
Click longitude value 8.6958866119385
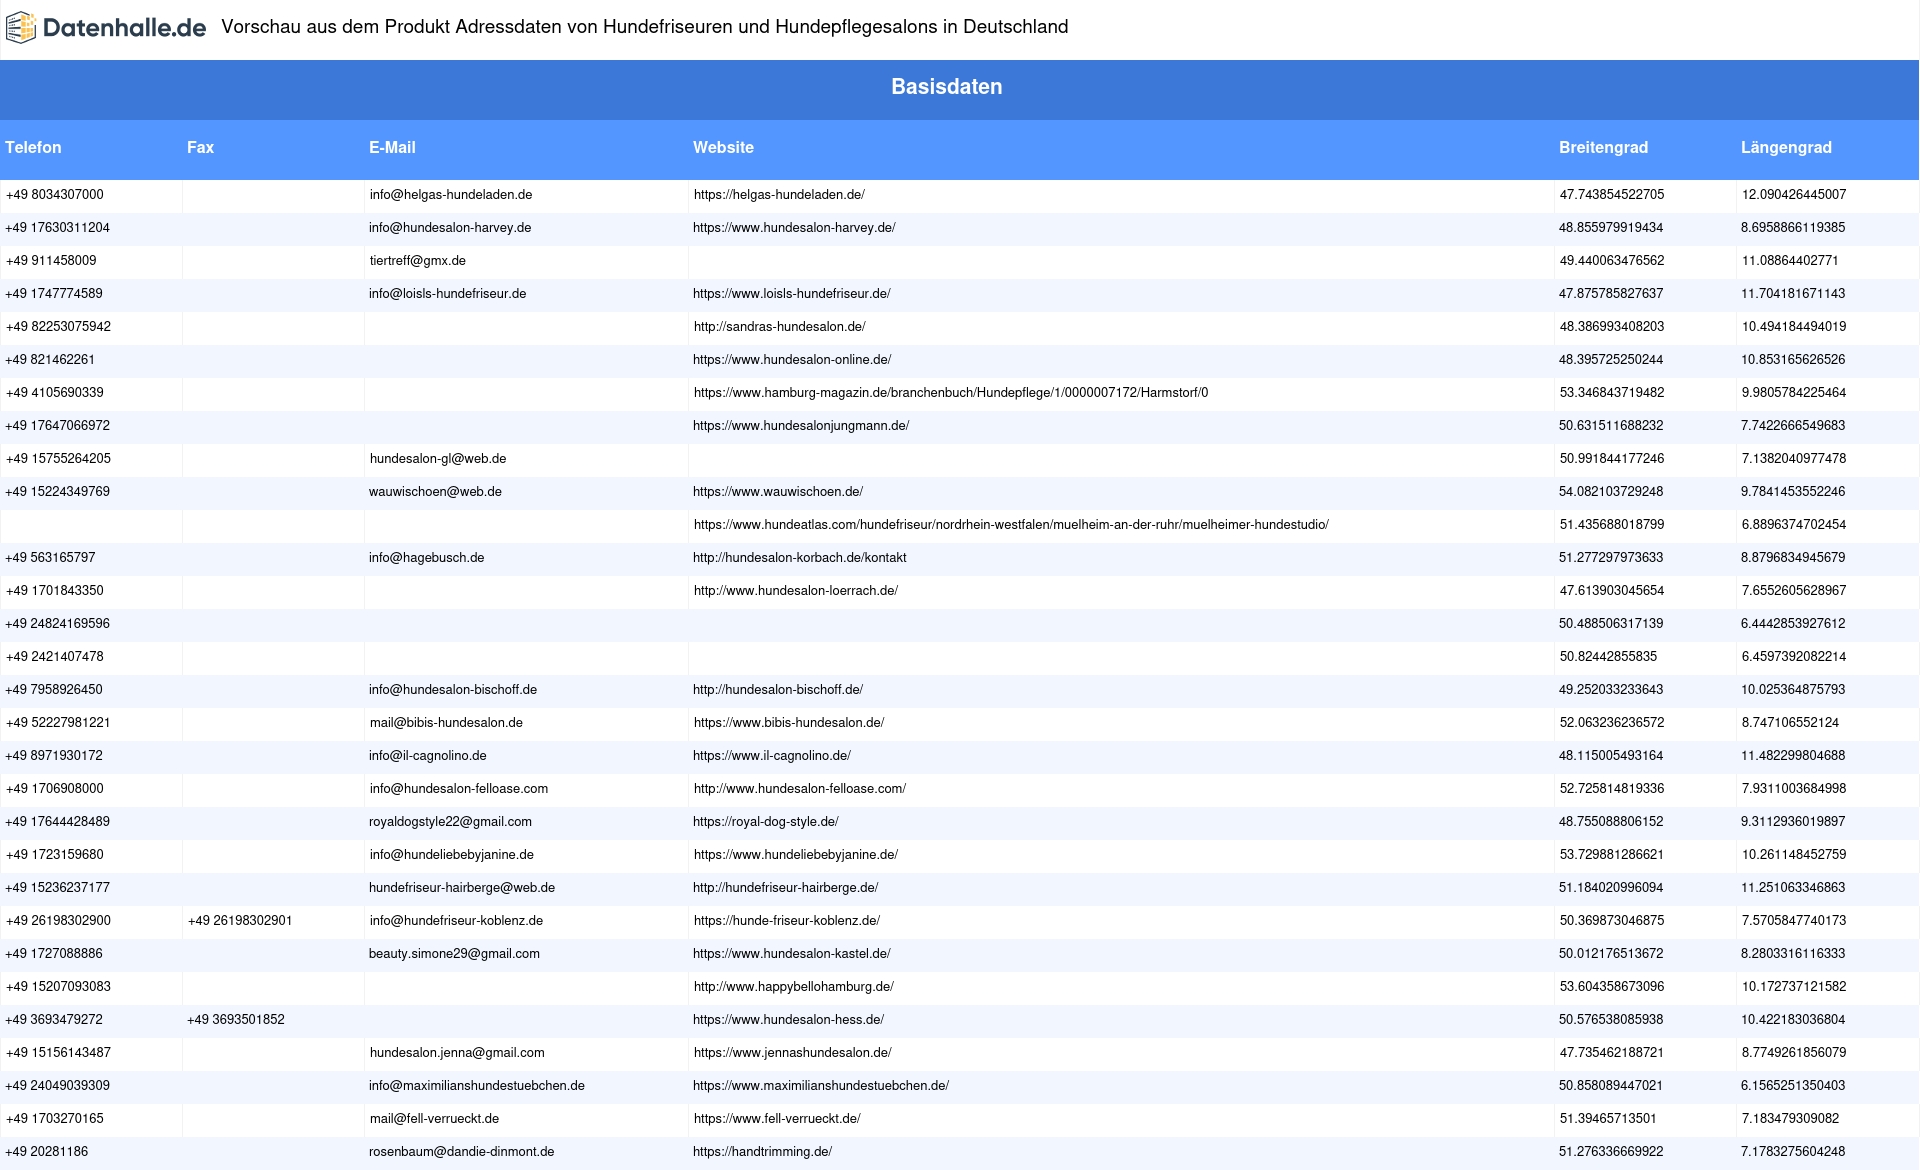(x=1793, y=228)
